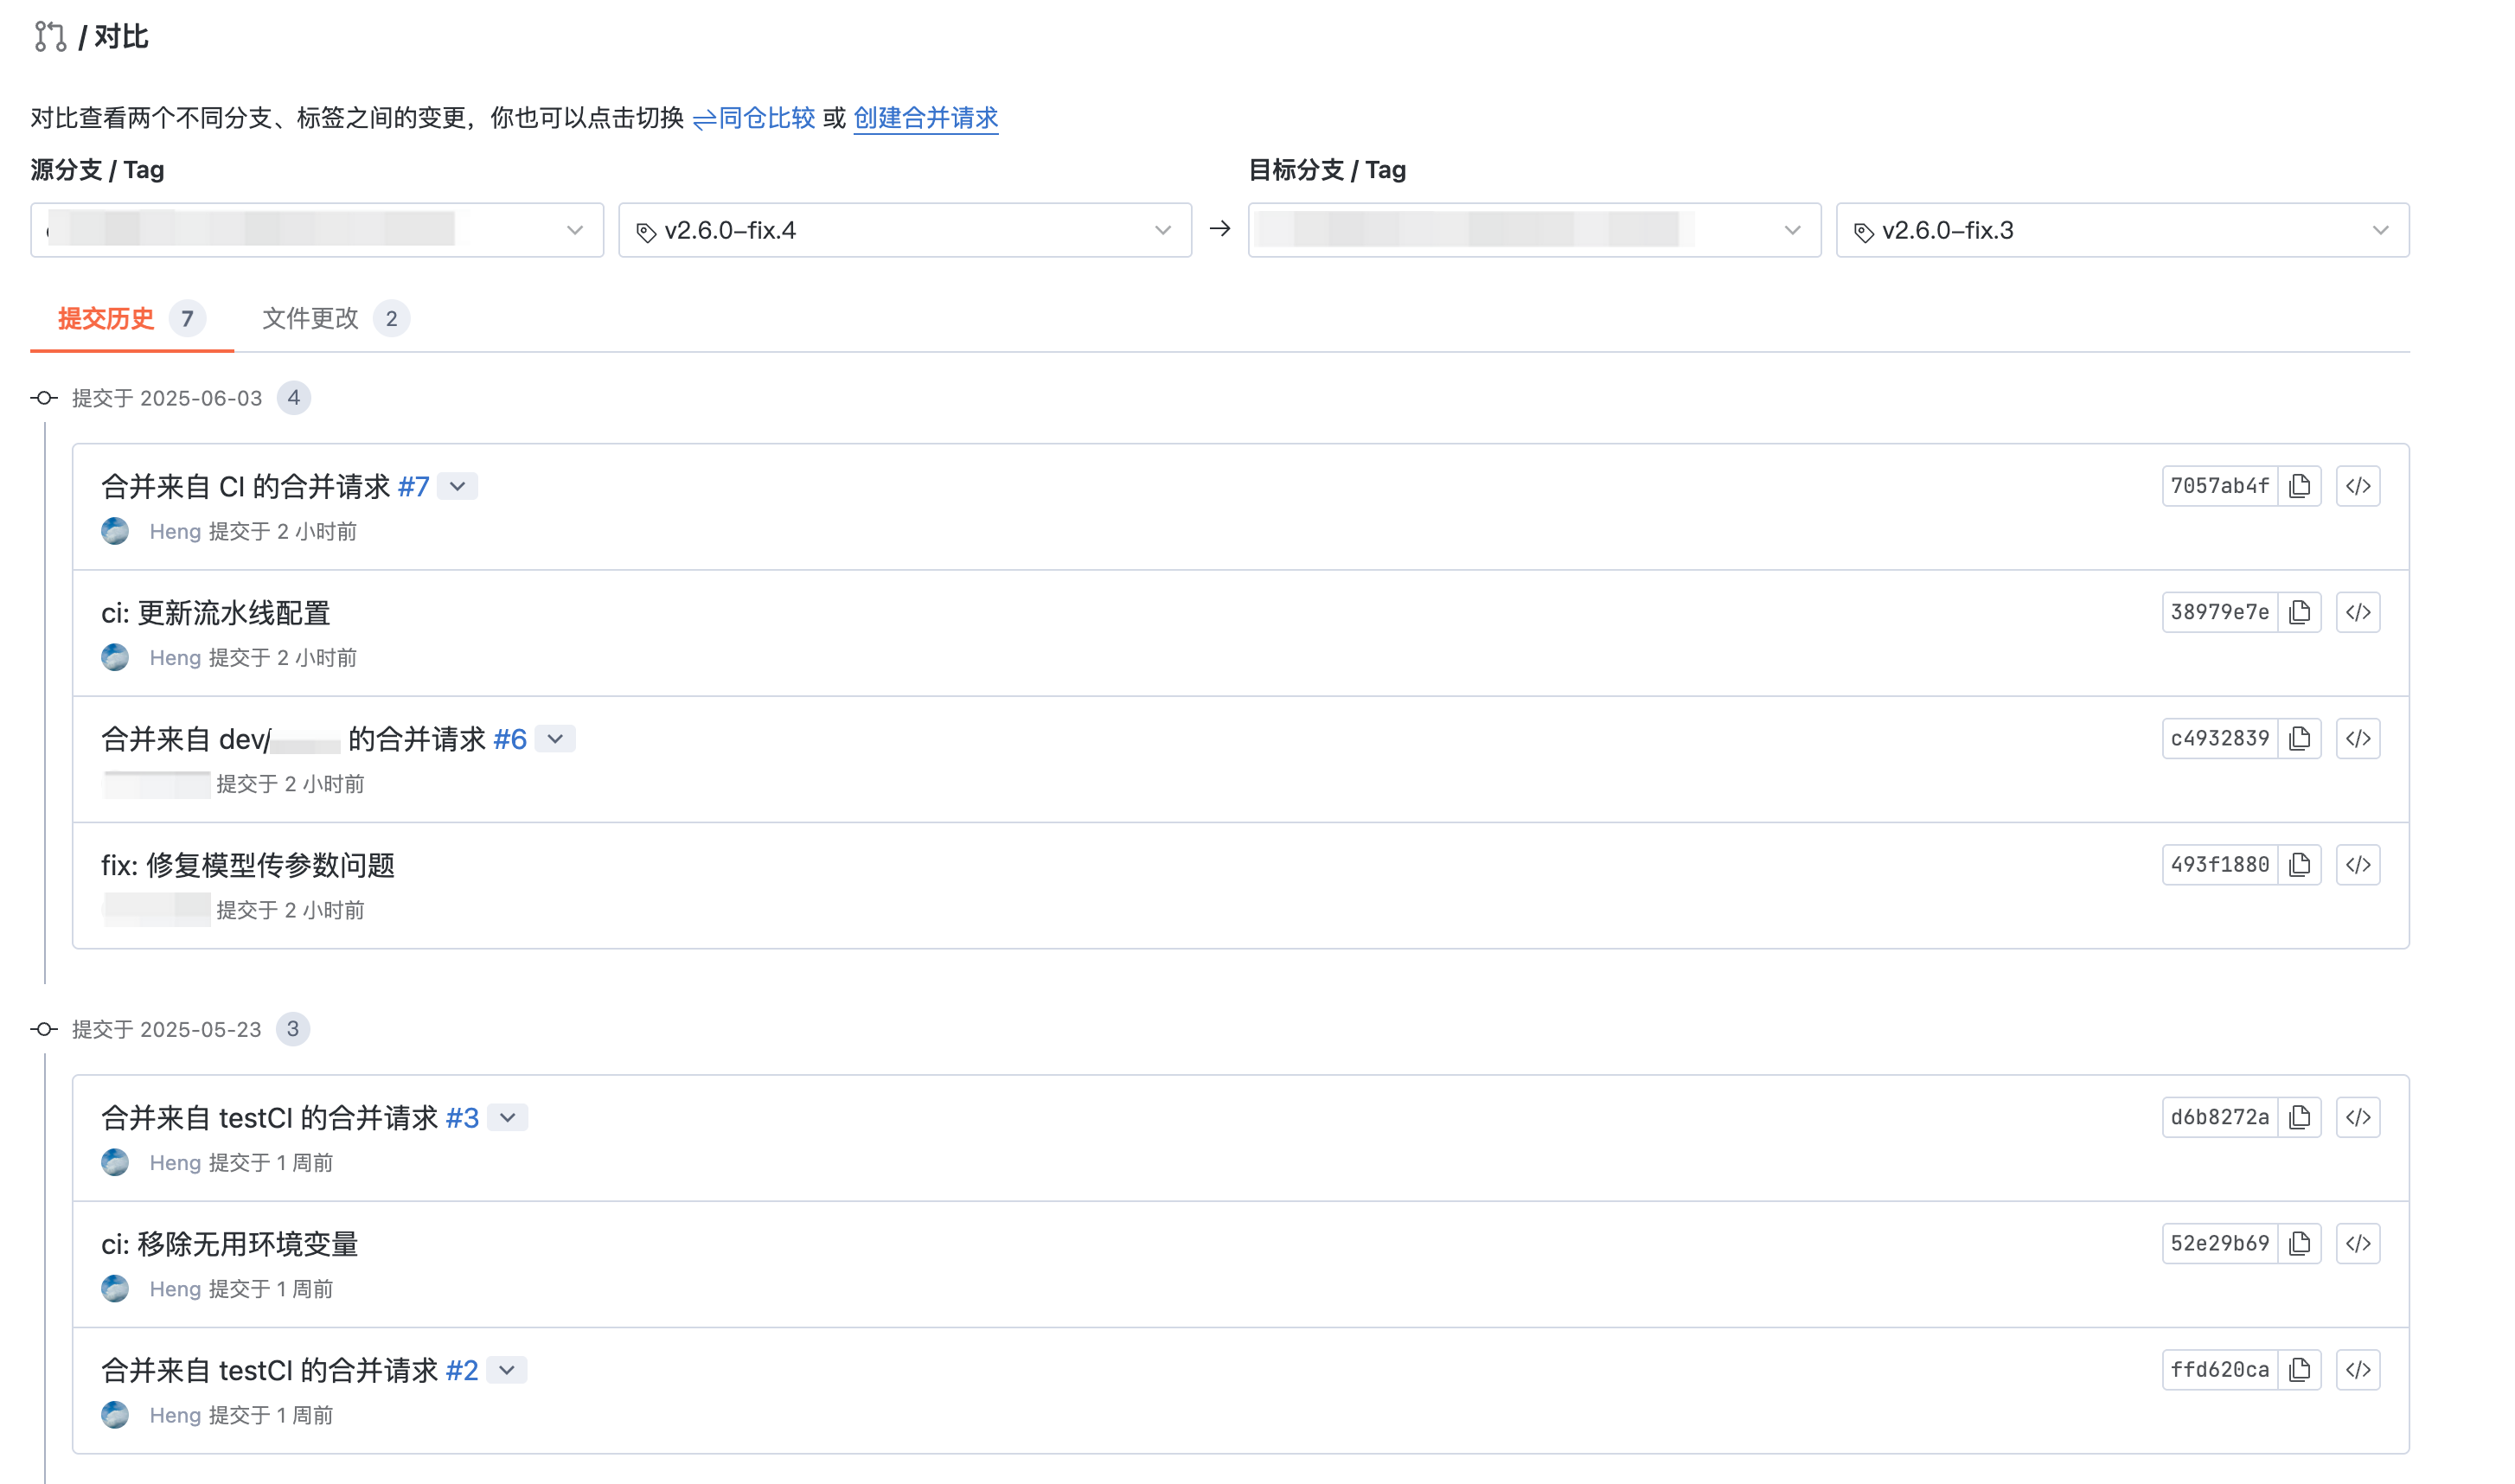This screenshot has height=1484, width=2515.
Task: Open code view icon for commit 7057ab4f
Action: point(2358,485)
